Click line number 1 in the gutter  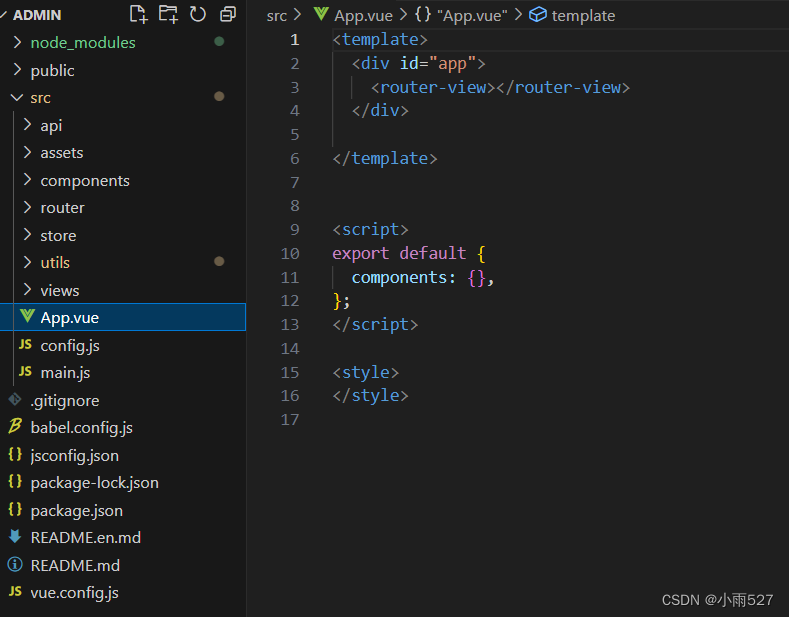point(295,39)
